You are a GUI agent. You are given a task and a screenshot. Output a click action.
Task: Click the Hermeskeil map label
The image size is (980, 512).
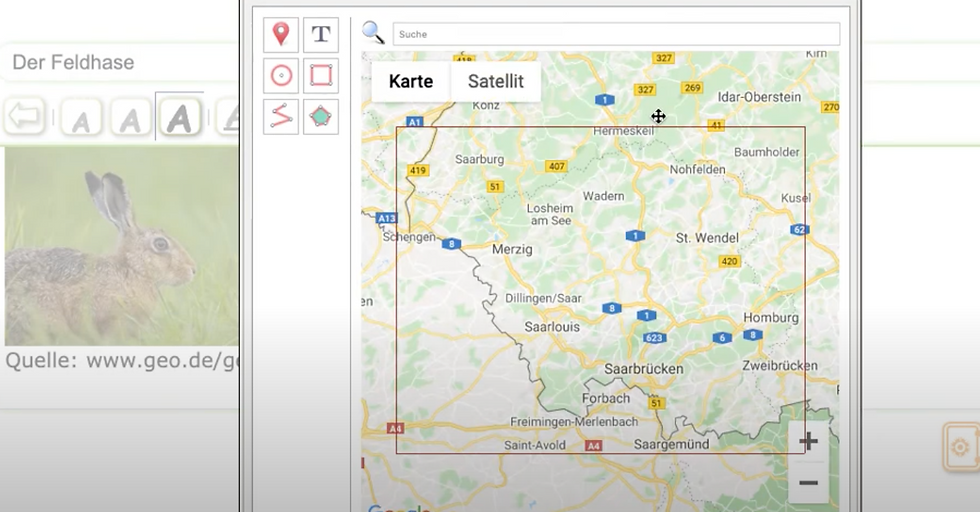623,131
